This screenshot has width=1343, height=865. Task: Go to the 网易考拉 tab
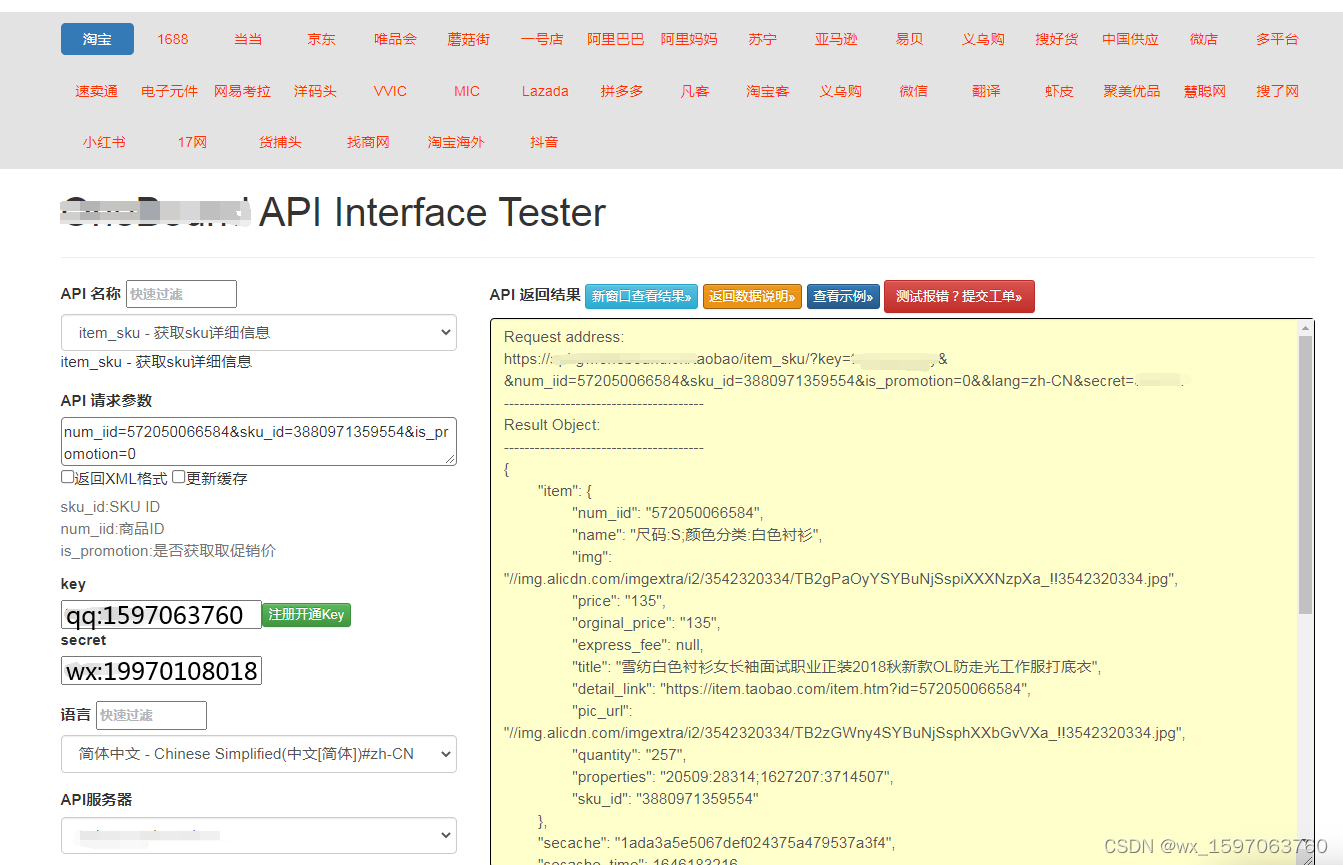(243, 91)
